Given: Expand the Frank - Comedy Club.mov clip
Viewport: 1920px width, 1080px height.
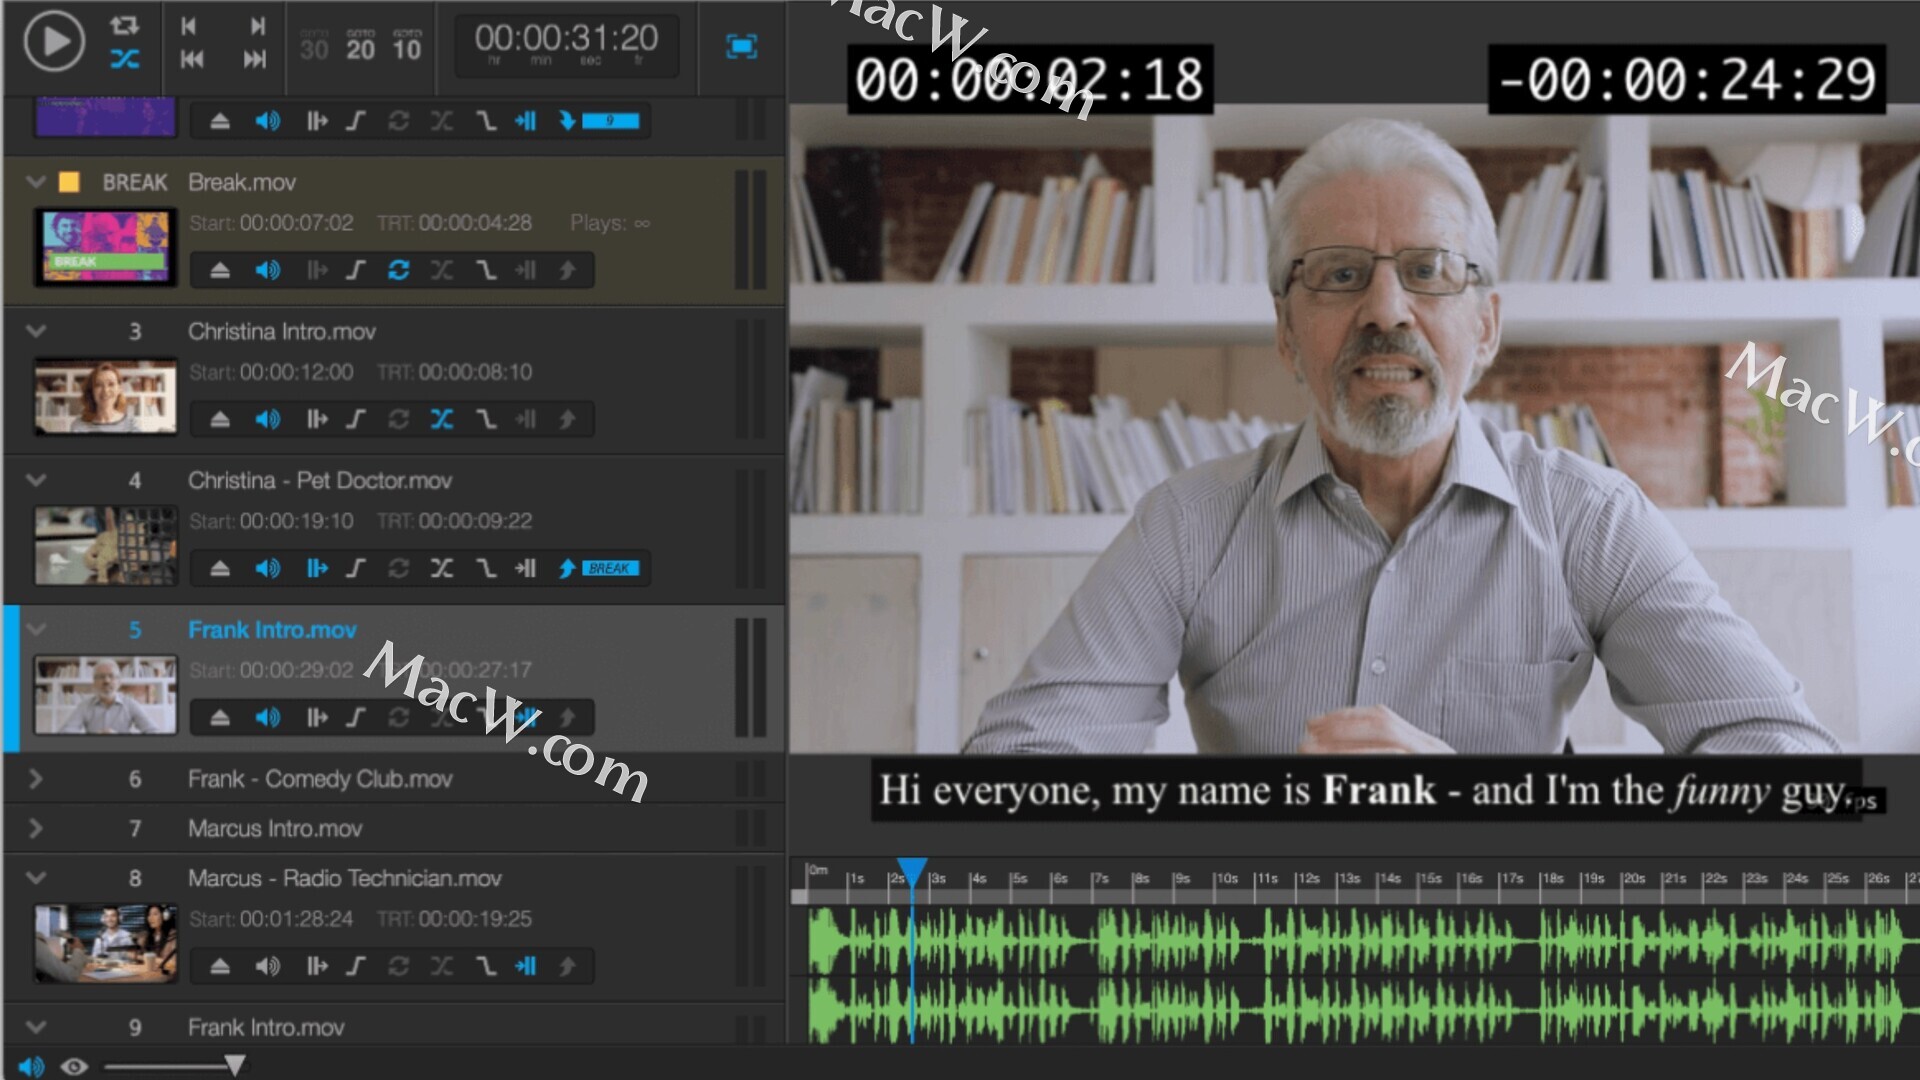Looking at the screenshot, I should [36, 779].
